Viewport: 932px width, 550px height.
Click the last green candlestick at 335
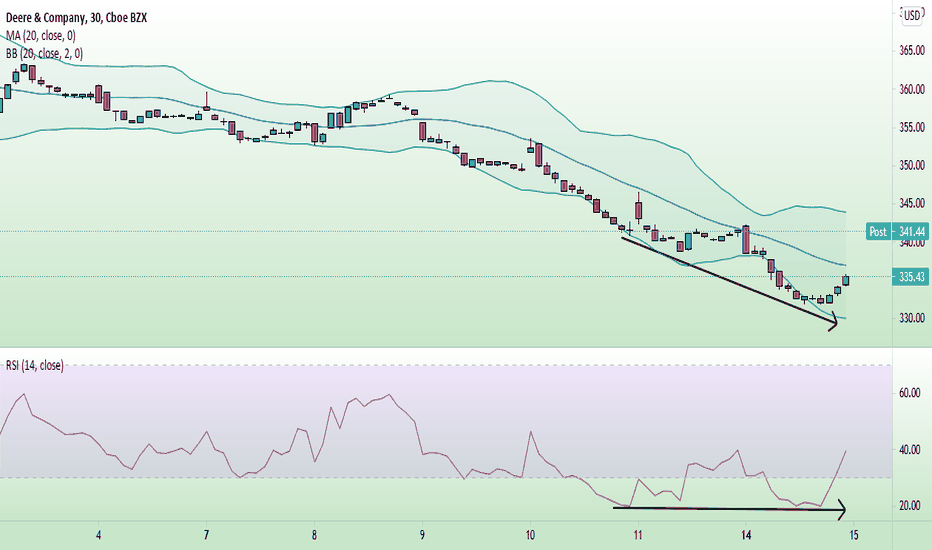(846, 281)
